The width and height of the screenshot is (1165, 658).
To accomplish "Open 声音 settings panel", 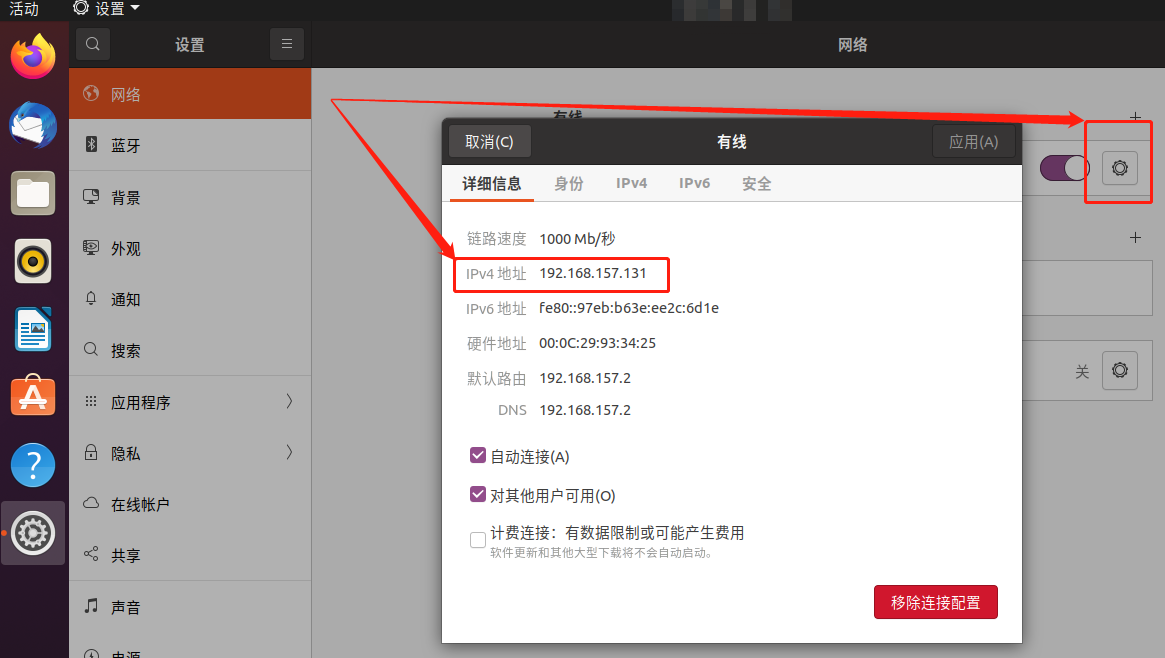I will point(190,607).
